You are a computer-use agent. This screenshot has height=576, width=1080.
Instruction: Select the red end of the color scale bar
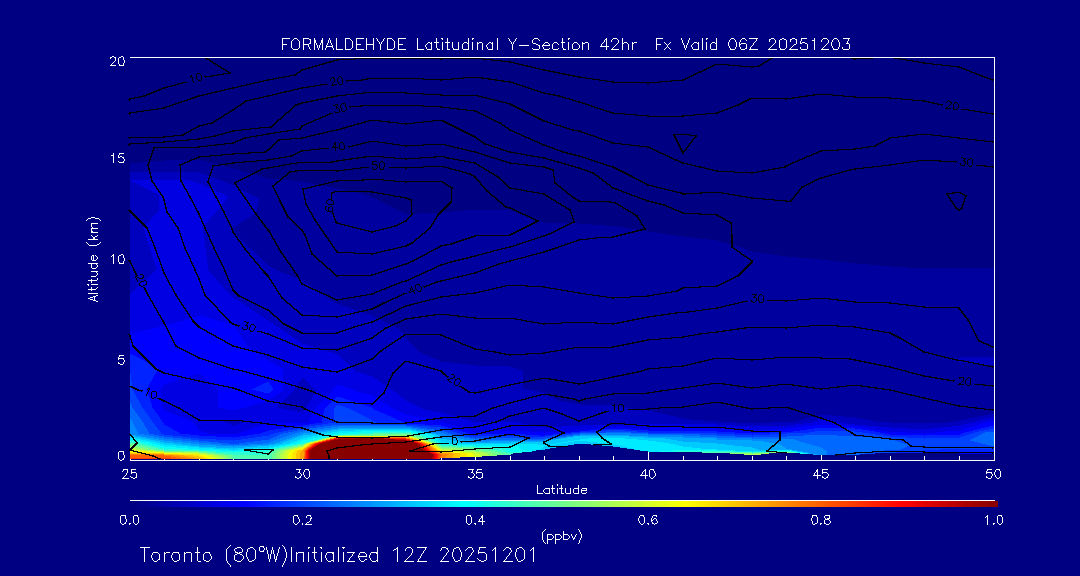coord(985,502)
